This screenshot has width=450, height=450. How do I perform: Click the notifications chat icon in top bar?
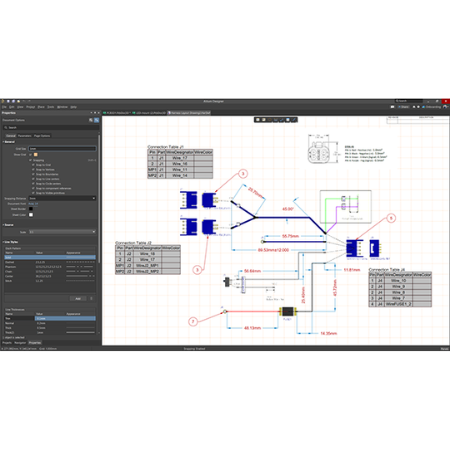tap(392, 107)
